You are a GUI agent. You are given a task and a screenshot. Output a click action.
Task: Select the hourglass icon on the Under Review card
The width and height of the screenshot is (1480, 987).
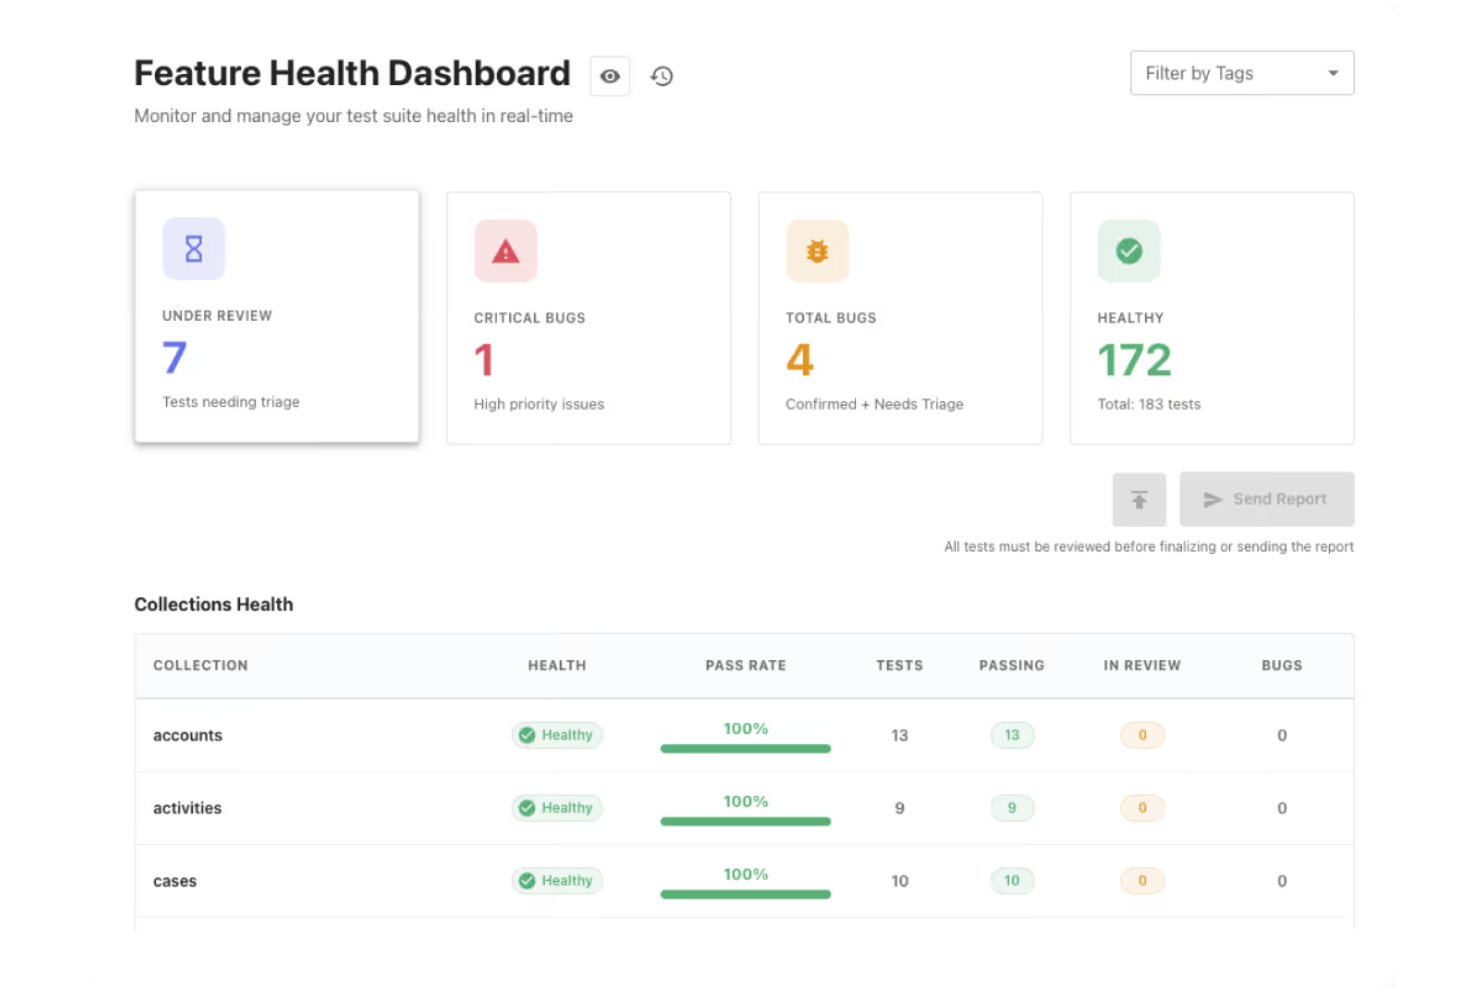193,249
